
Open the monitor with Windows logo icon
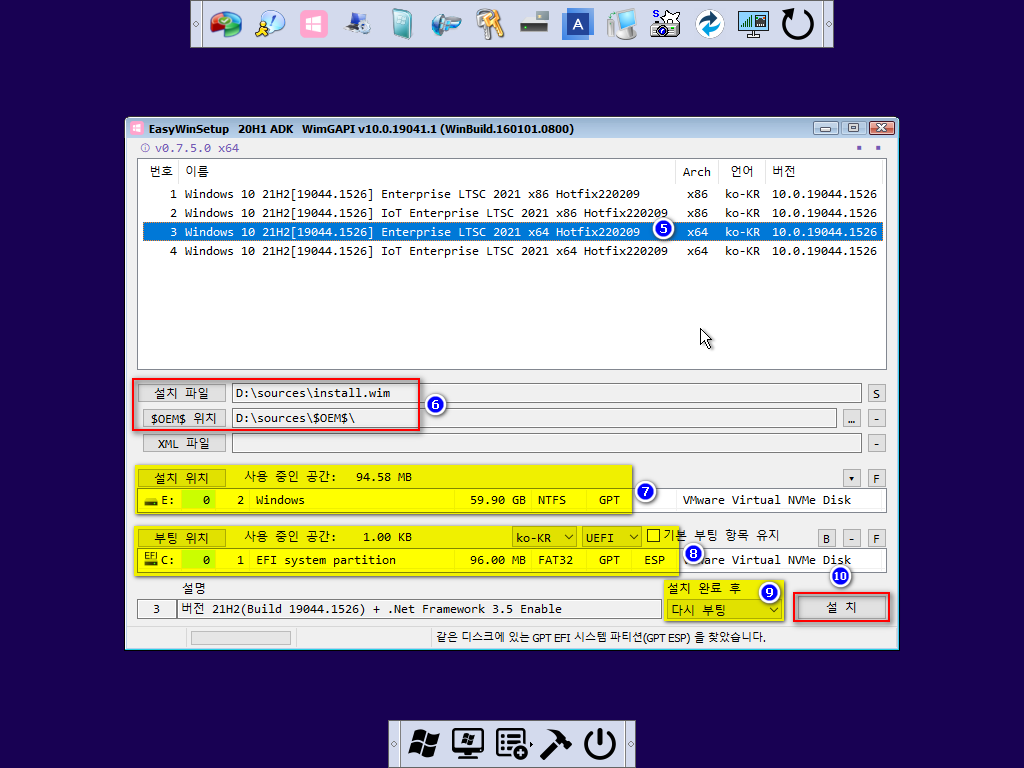click(468, 744)
